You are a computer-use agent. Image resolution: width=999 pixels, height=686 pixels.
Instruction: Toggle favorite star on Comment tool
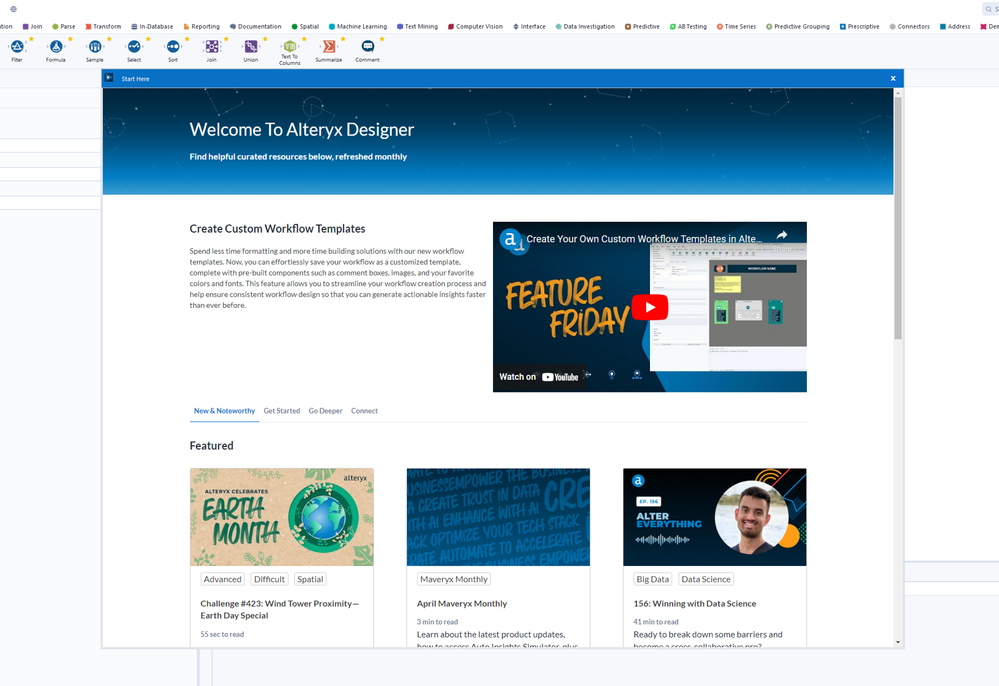382,39
